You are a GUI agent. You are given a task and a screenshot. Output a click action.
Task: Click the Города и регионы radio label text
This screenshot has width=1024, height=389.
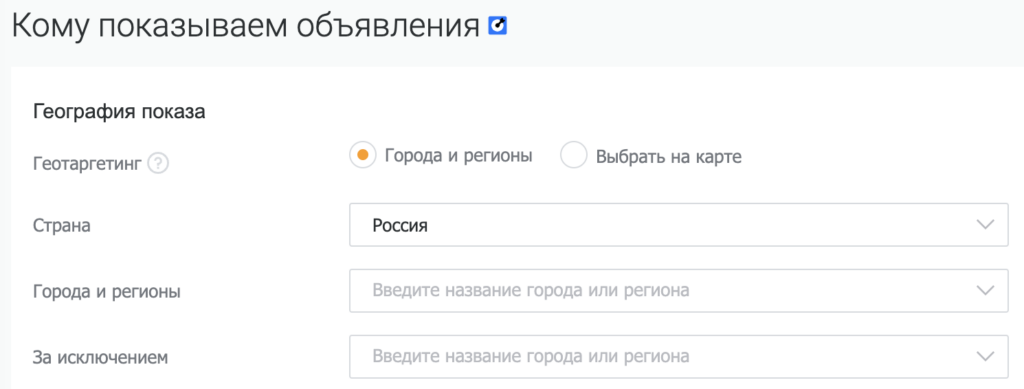pyautogui.click(x=458, y=156)
